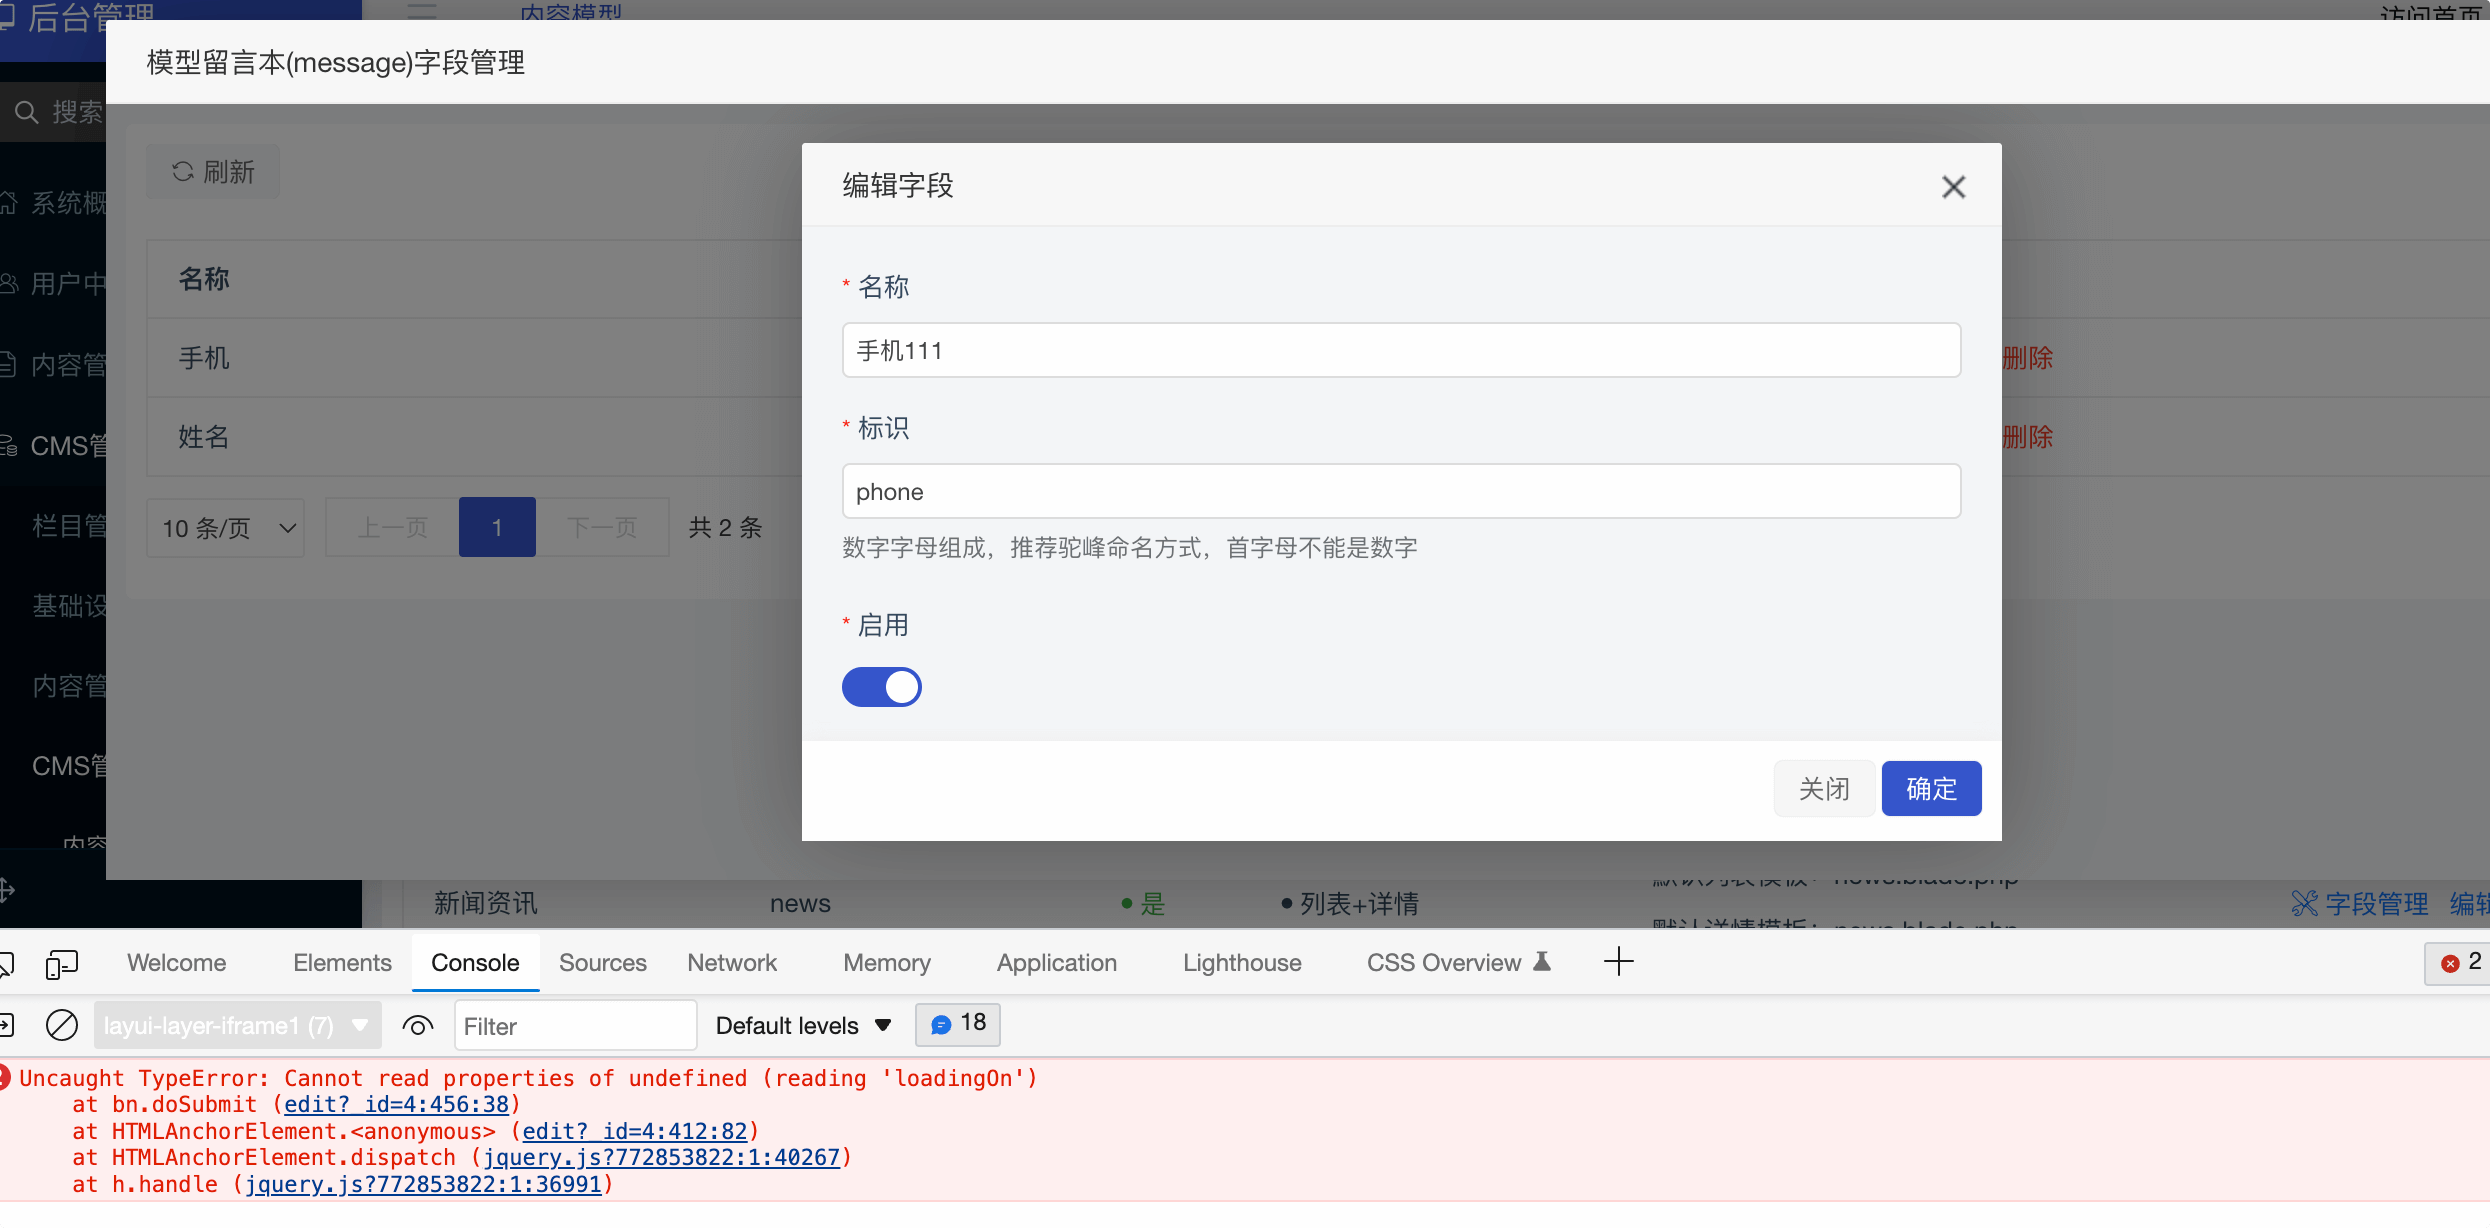Click the console Filter input

[x=575, y=1025]
